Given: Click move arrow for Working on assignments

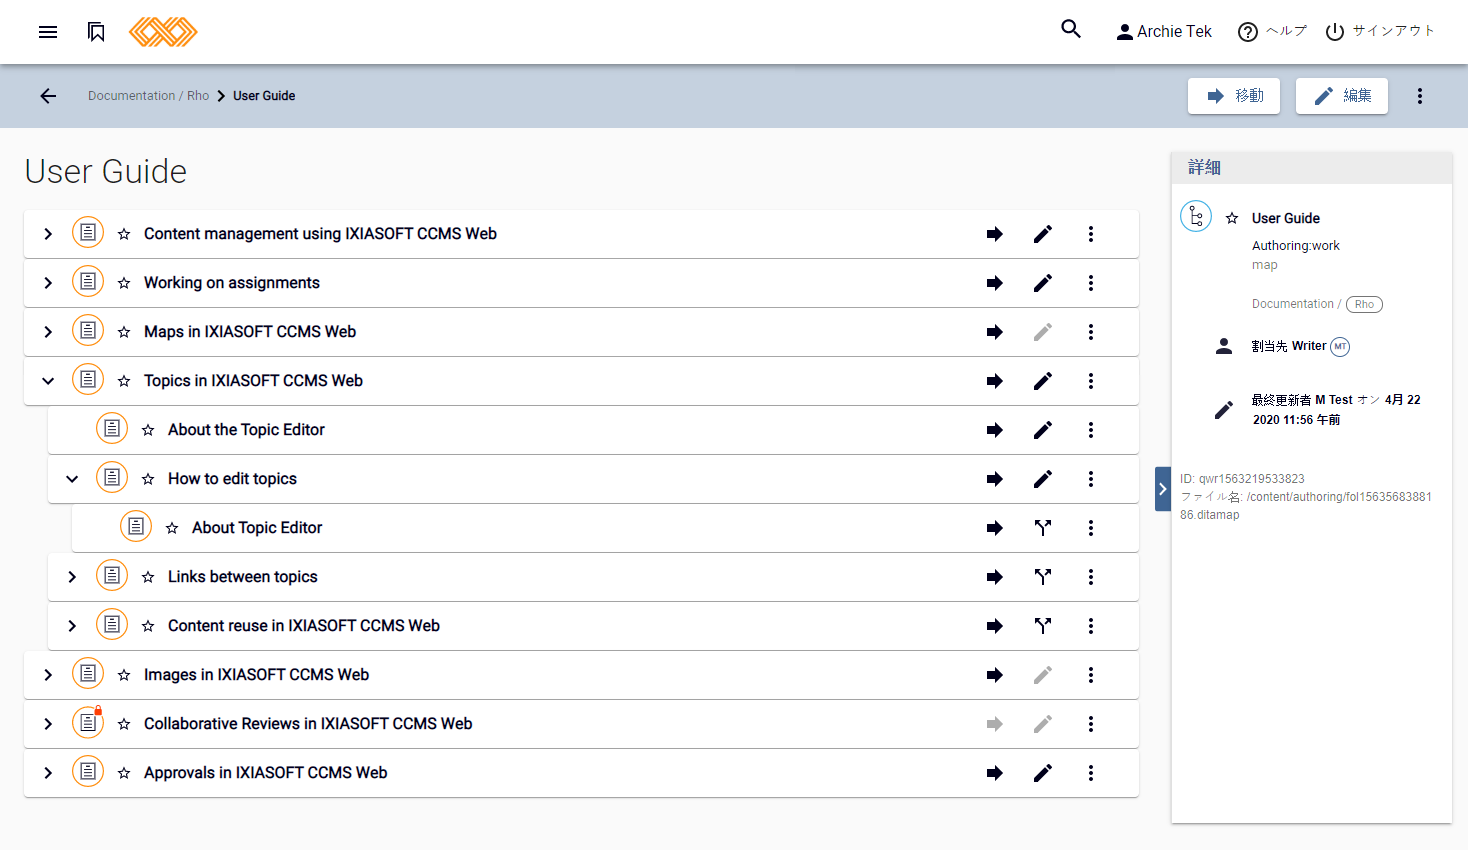Looking at the screenshot, I should click(995, 283).
